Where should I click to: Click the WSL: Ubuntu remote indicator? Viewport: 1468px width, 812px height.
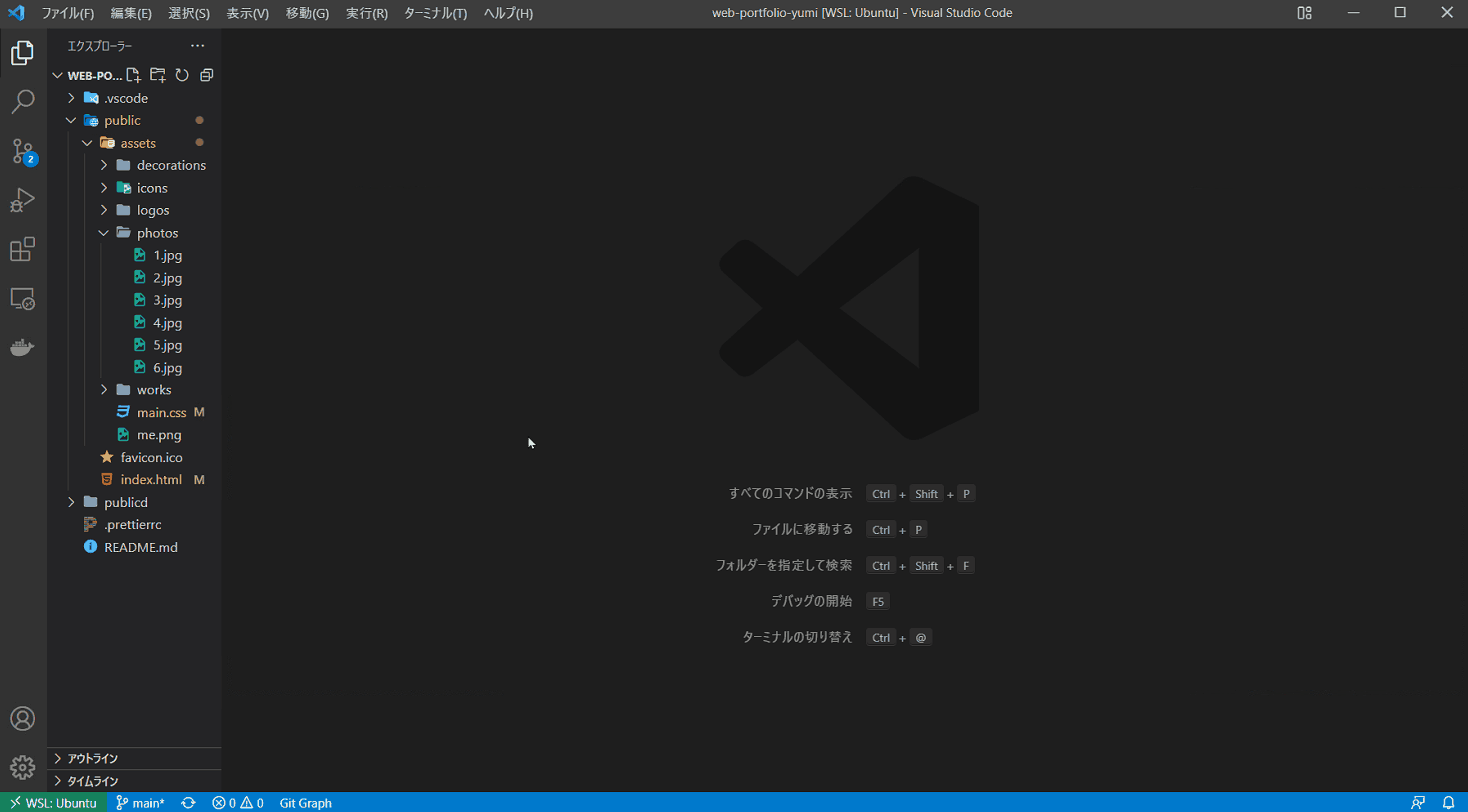(54, 803)
